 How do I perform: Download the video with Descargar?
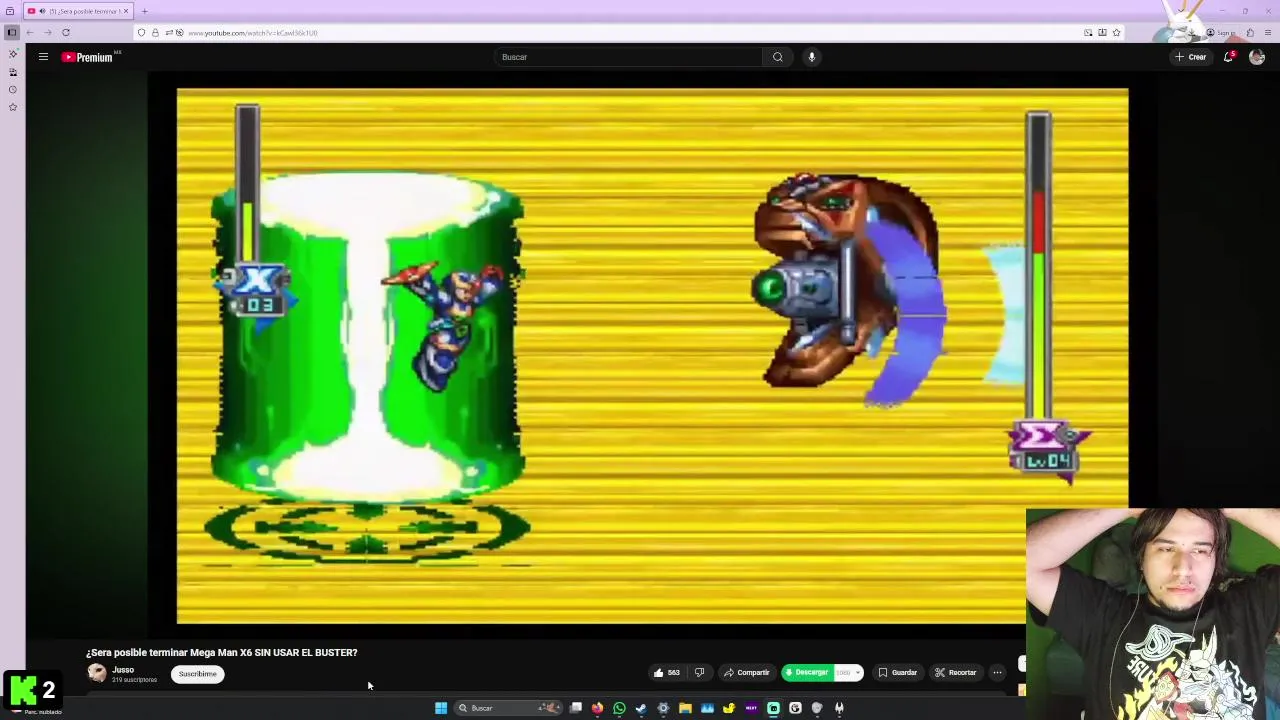click(x=806, y=673)
